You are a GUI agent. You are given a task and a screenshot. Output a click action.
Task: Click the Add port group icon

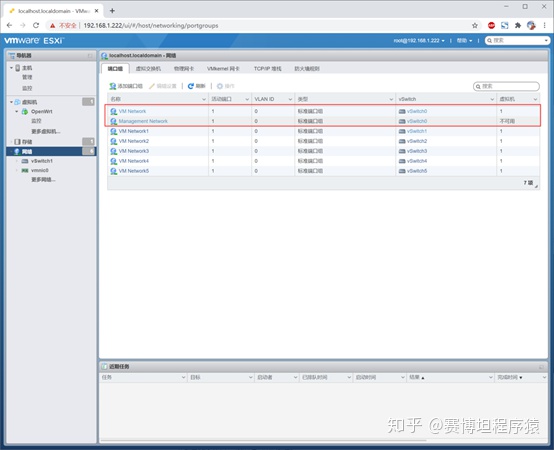(113, 86)
